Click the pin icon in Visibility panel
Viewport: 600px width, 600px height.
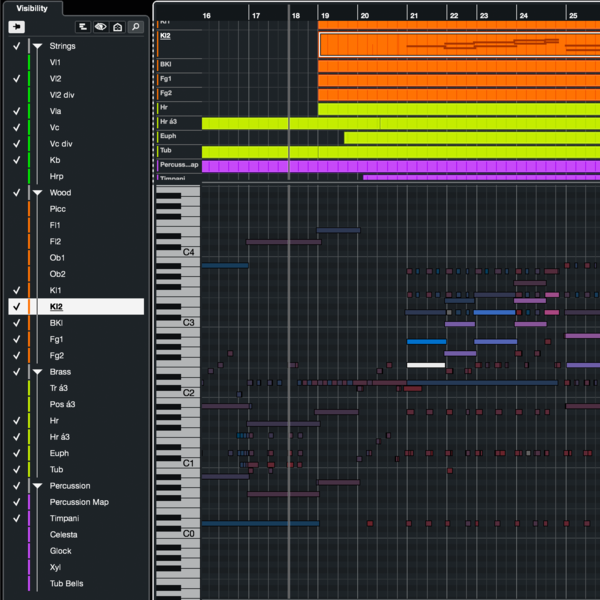tap(17, 27)
